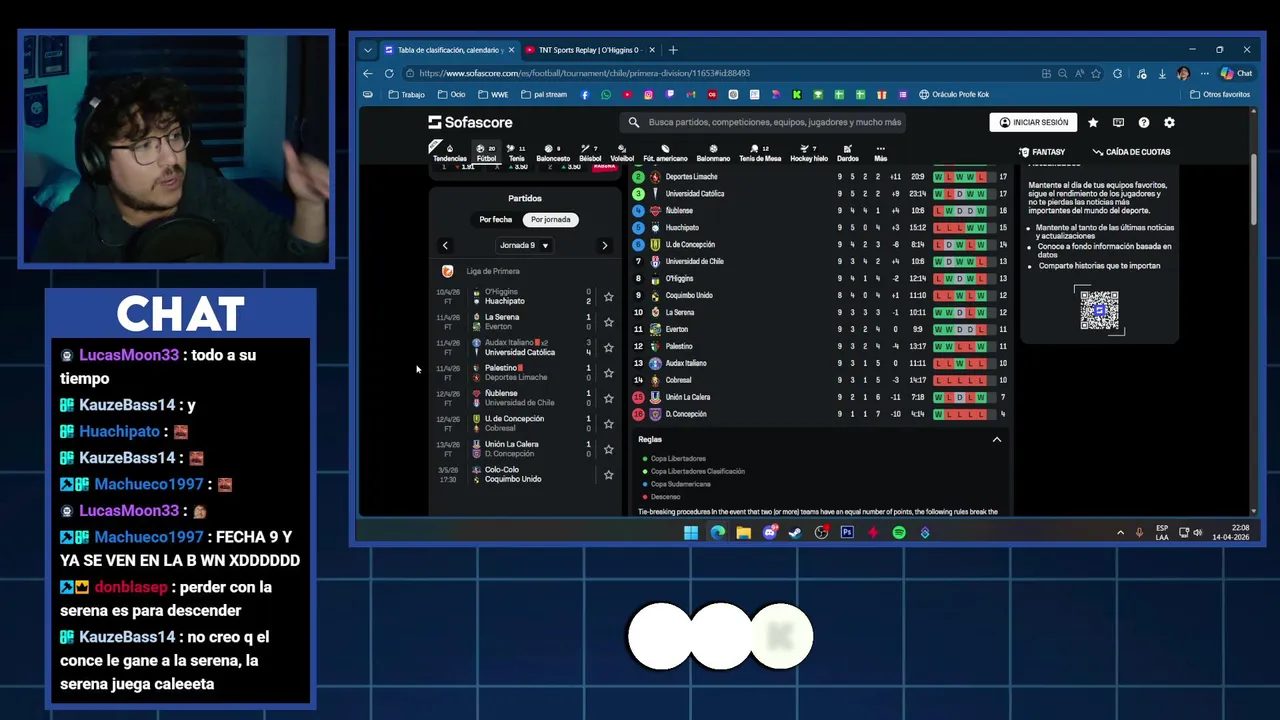Open the Facebook bookmark icon
This screenshot has width=1280, height=720.
585,95
